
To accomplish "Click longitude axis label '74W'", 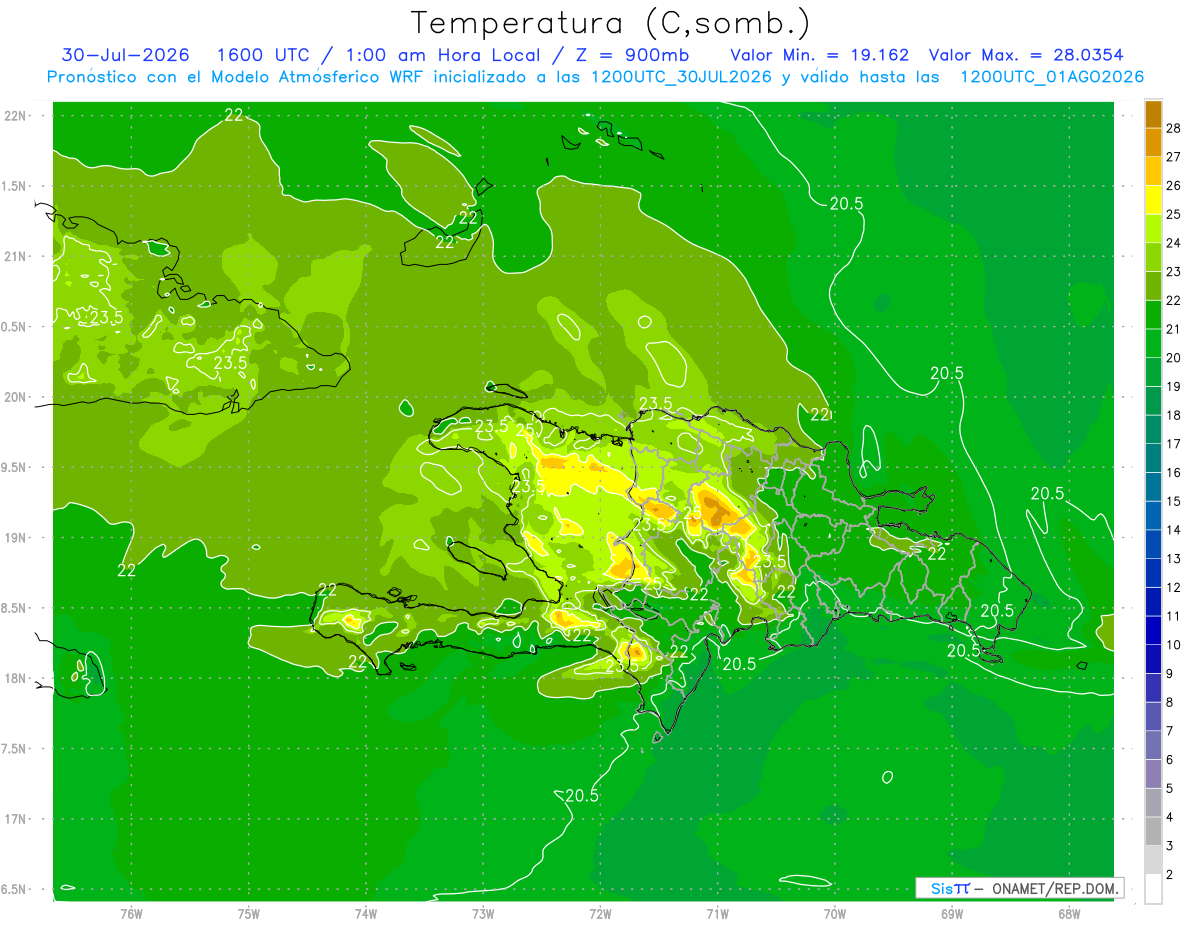I will [x=366, y=914].
